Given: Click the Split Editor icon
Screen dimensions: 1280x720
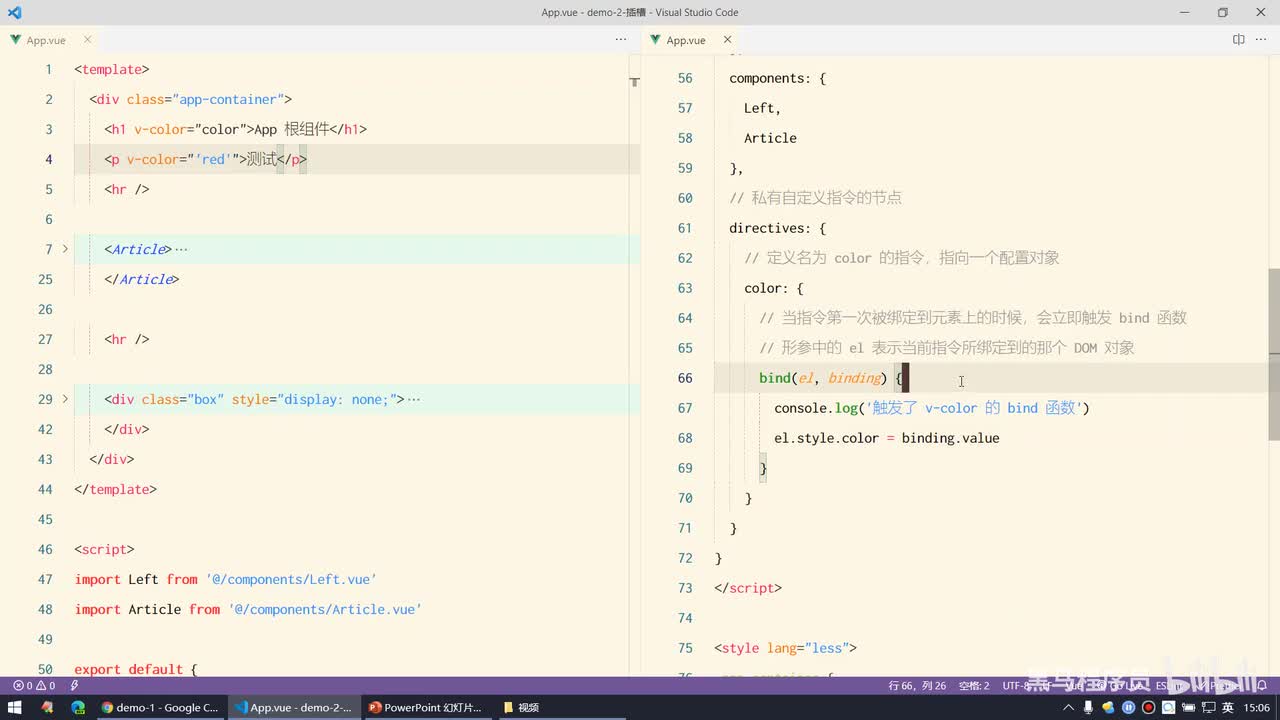Looking at the screenshot, I should tap(1238, 40).
